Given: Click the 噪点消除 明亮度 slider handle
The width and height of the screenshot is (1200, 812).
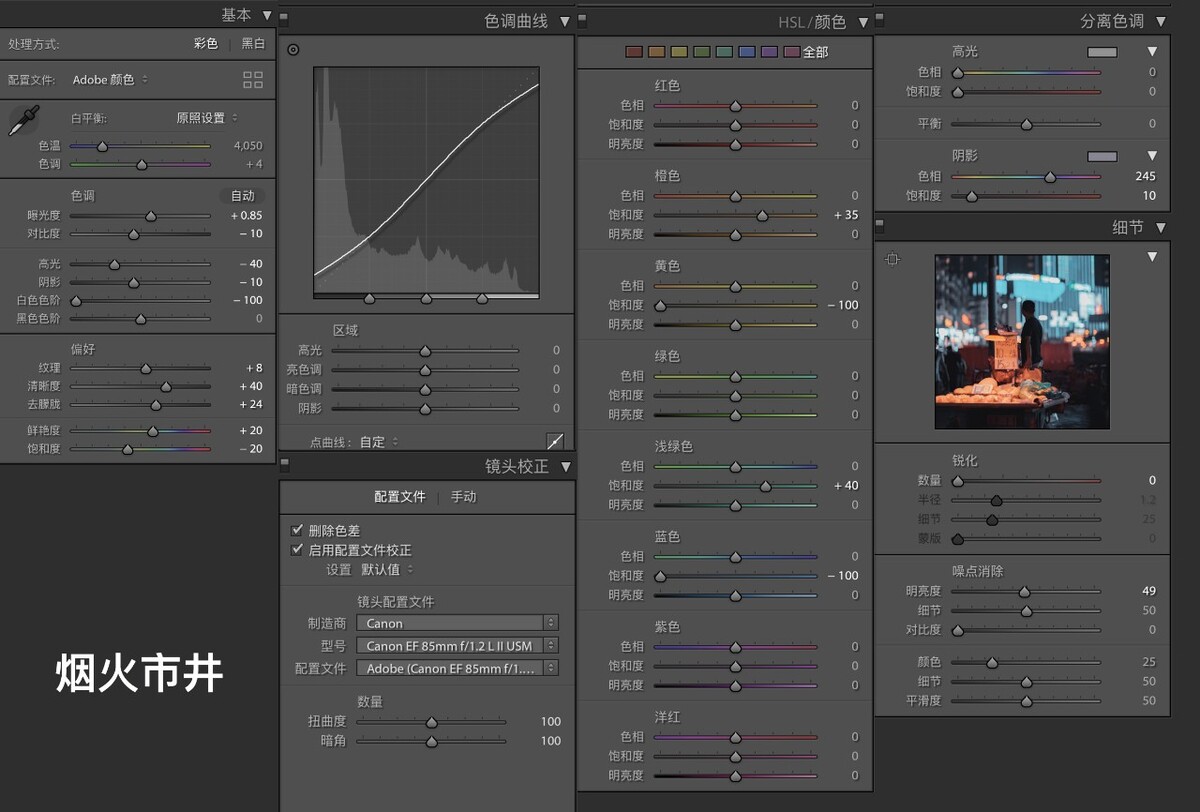Looking at the screenshot, I should 1024,592.
